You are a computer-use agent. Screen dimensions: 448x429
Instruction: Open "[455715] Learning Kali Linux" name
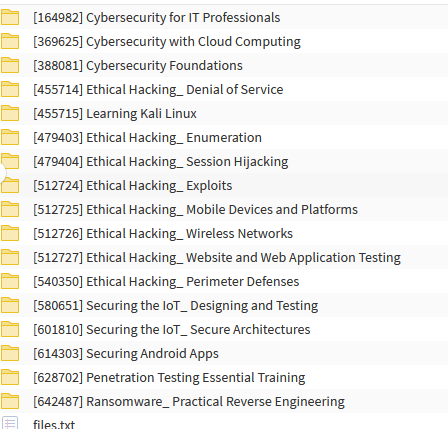click(x=115, y=114)
